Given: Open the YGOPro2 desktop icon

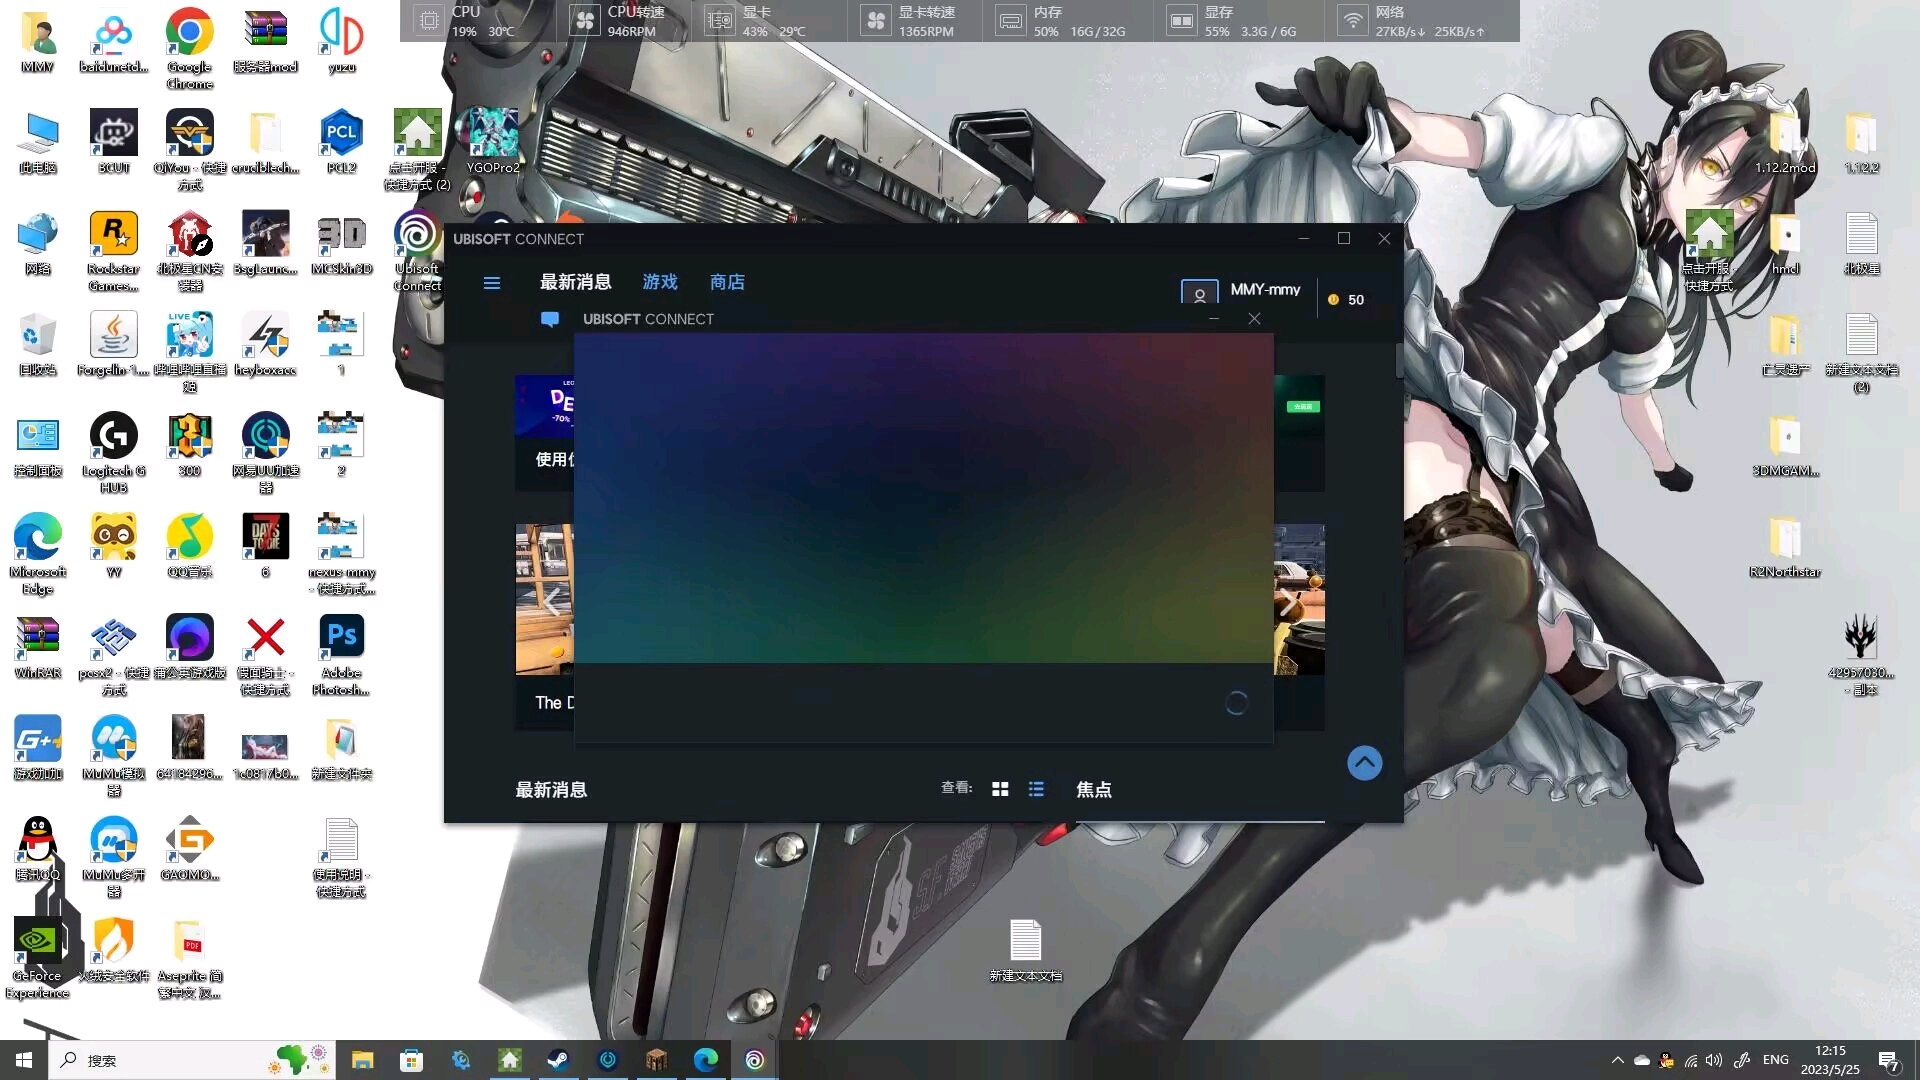Looking at the screenshot, I should (493, 141).
